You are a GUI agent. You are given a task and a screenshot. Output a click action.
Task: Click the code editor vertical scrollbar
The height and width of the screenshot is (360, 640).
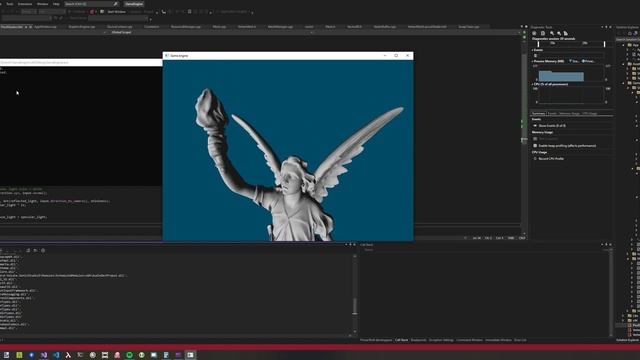(524, 135)
